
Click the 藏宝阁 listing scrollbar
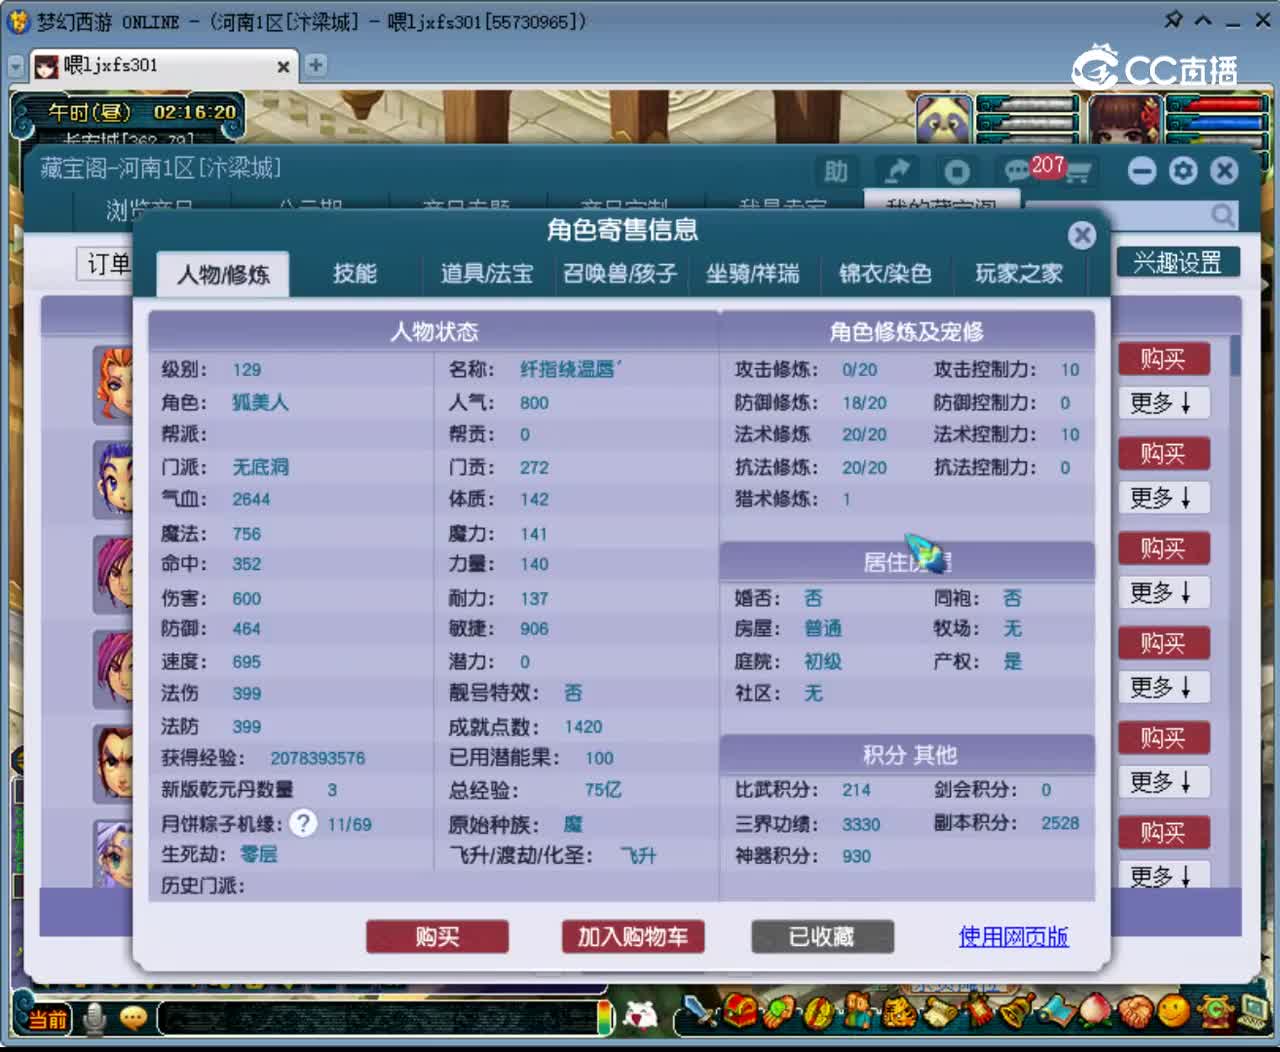1236,356
